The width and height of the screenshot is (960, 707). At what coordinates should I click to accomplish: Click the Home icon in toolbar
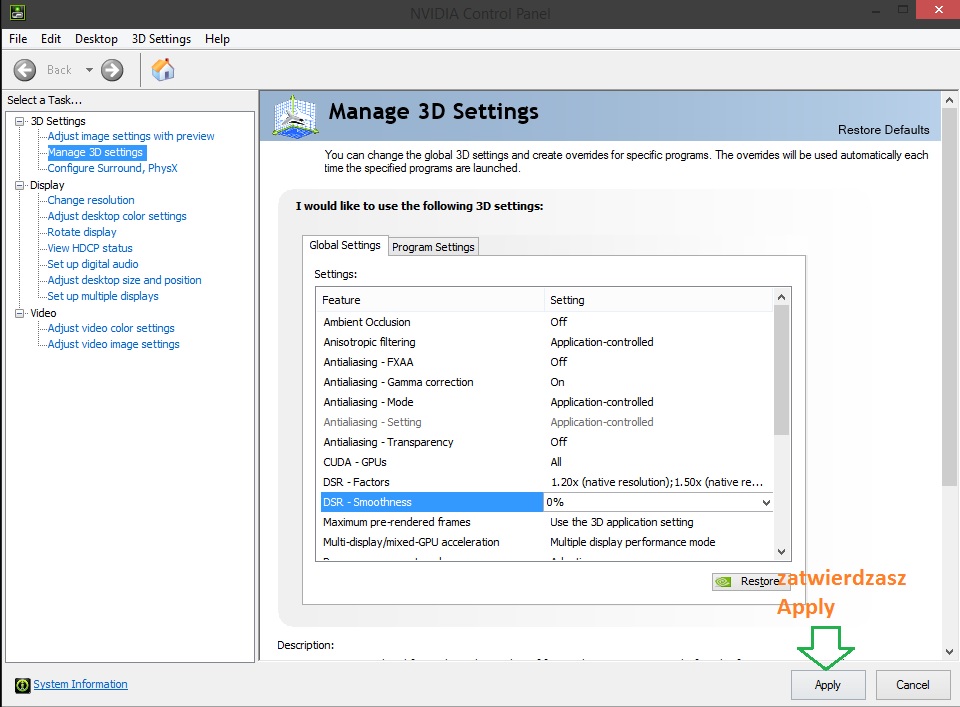(163, 69)
